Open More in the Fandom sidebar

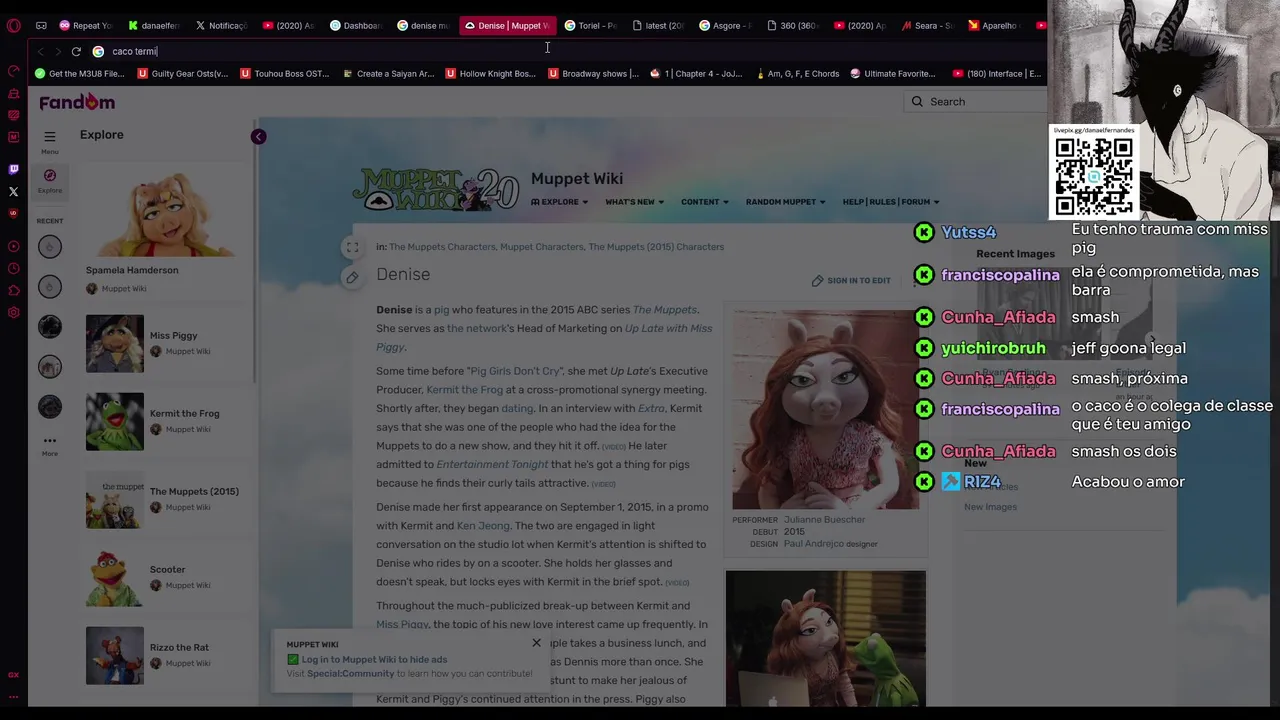click(x=49, y=445)
